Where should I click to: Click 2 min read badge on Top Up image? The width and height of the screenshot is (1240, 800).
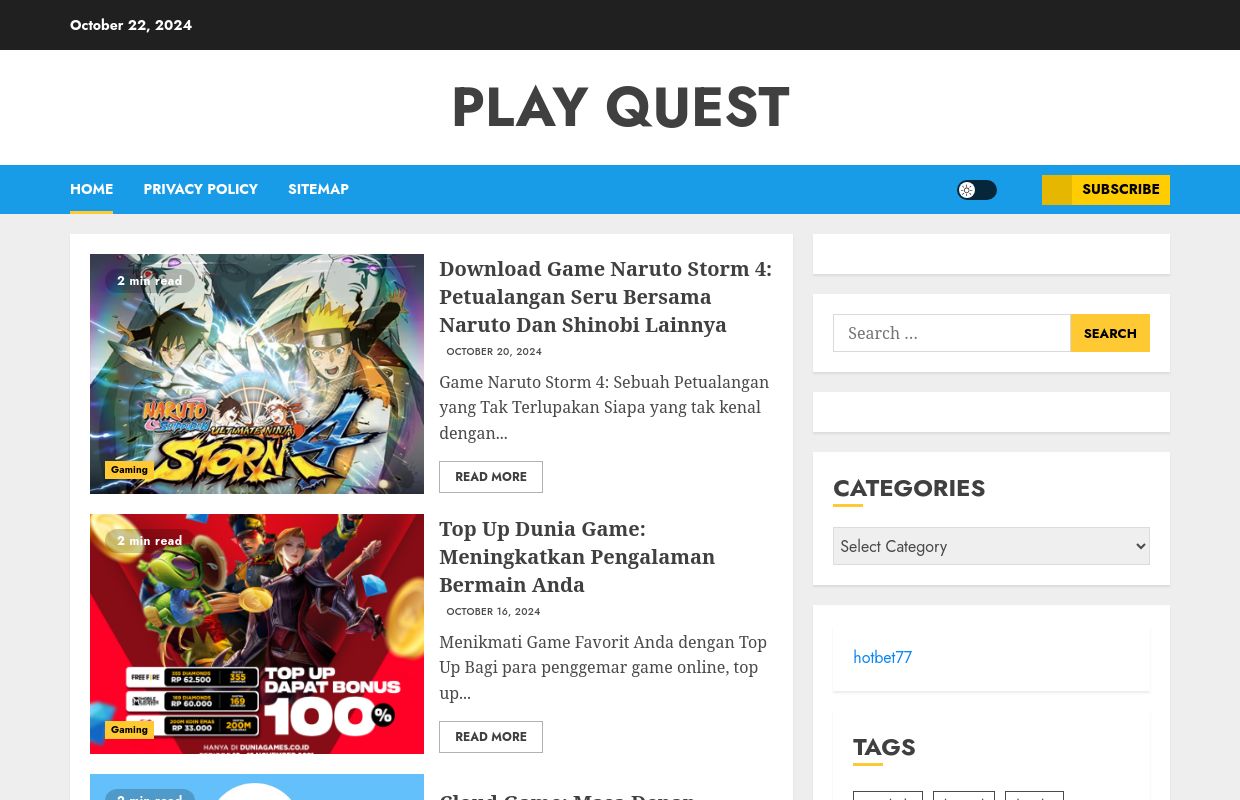(150, 541)
